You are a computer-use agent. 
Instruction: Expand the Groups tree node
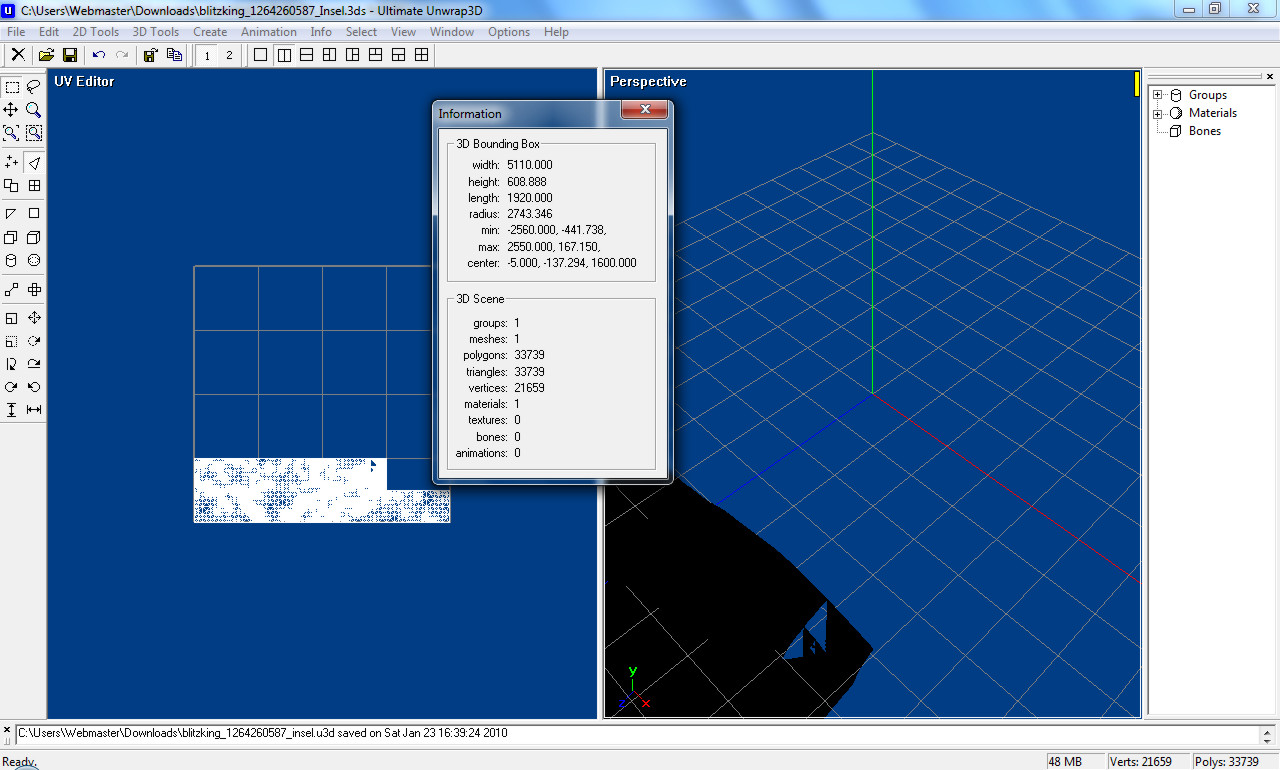pos(1158,95)
